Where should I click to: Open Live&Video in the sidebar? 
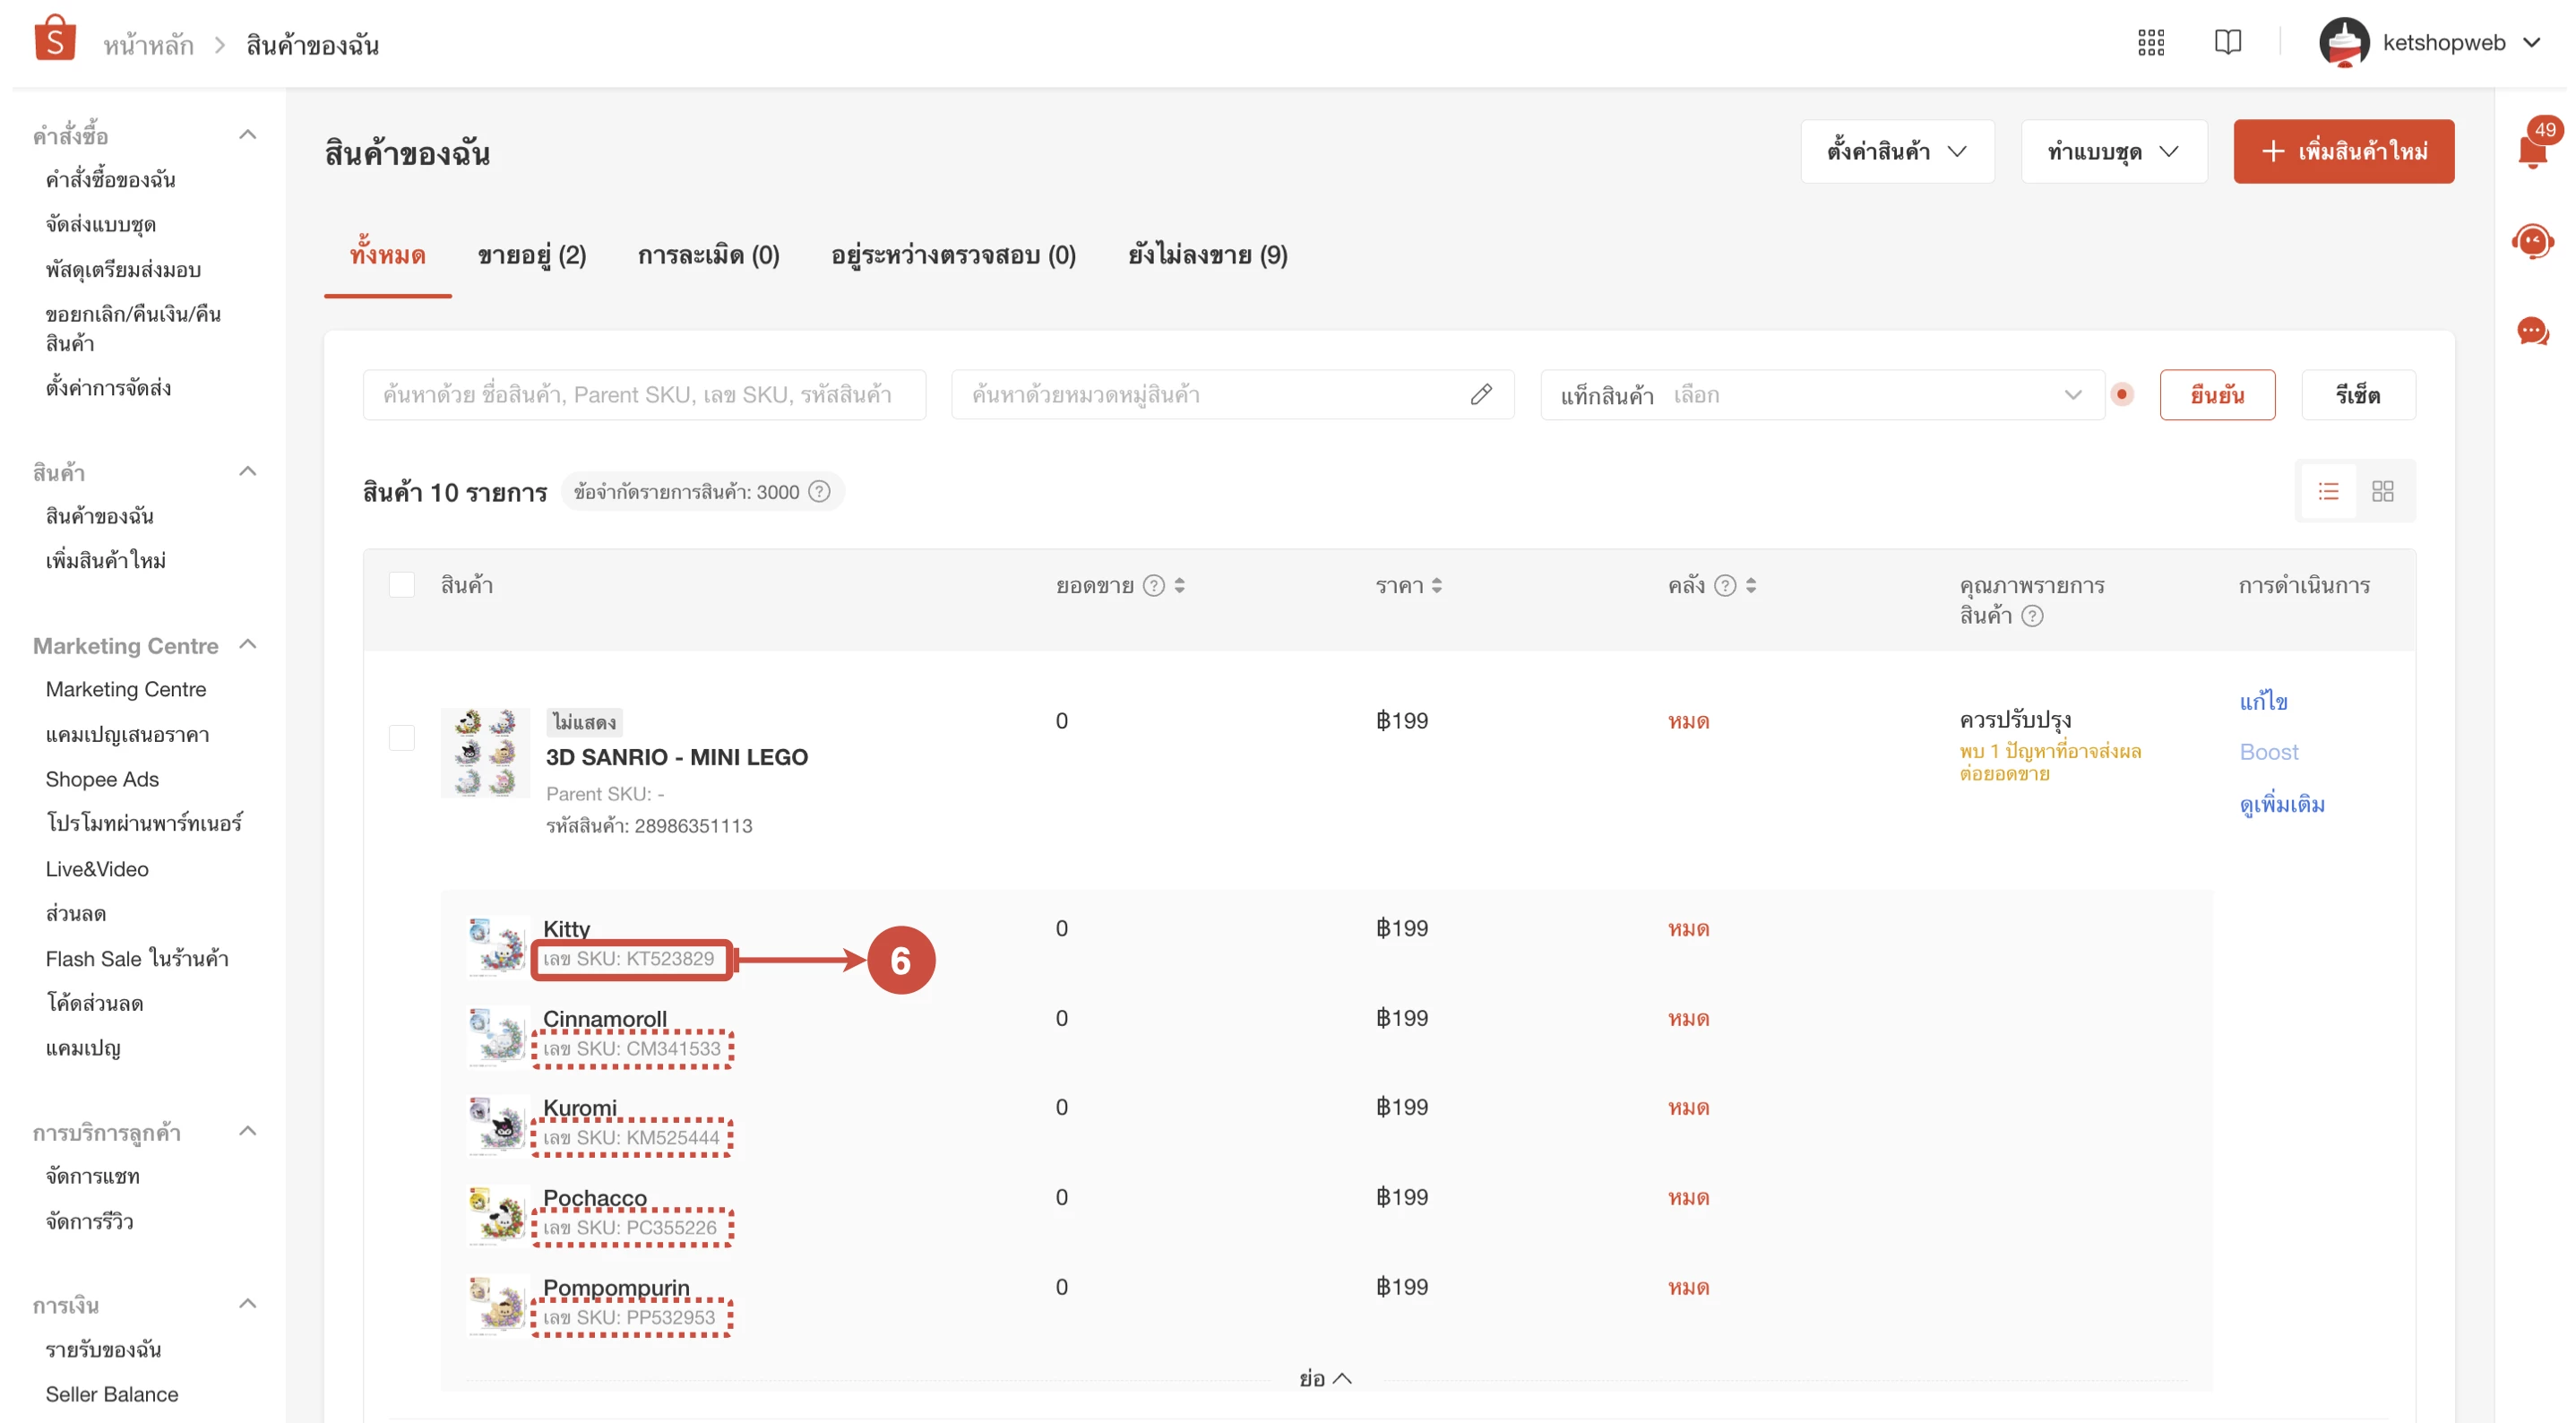97,869
